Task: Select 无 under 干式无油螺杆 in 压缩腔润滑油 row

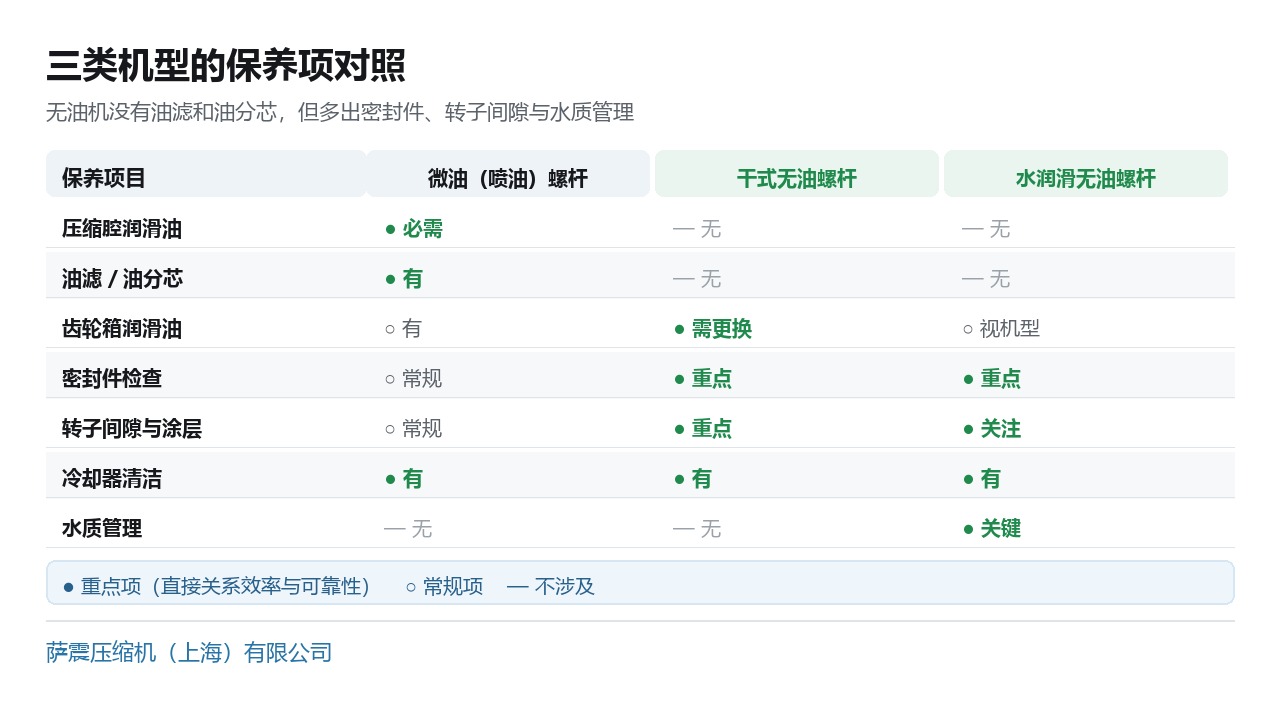Action: click(697, 228)
